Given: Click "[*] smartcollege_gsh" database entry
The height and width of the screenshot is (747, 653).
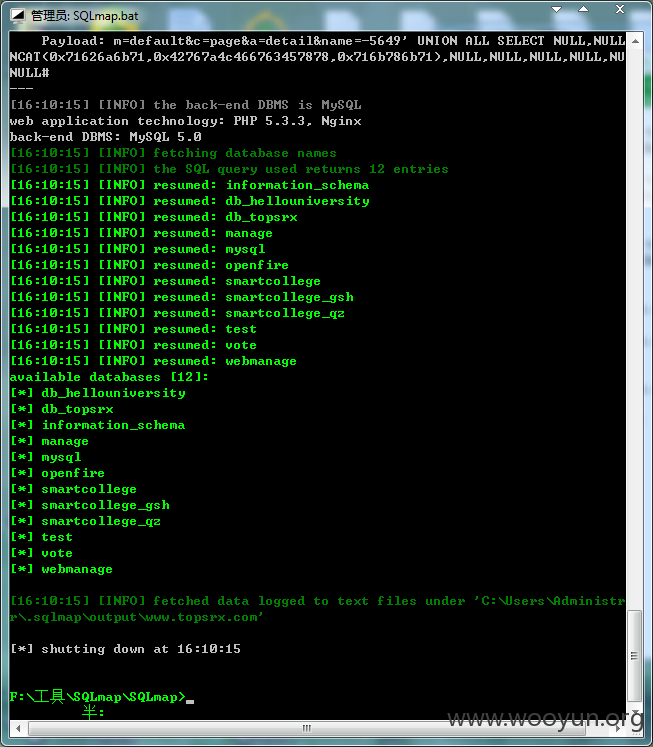Looking at the screenshot, I should pos(90,505).
